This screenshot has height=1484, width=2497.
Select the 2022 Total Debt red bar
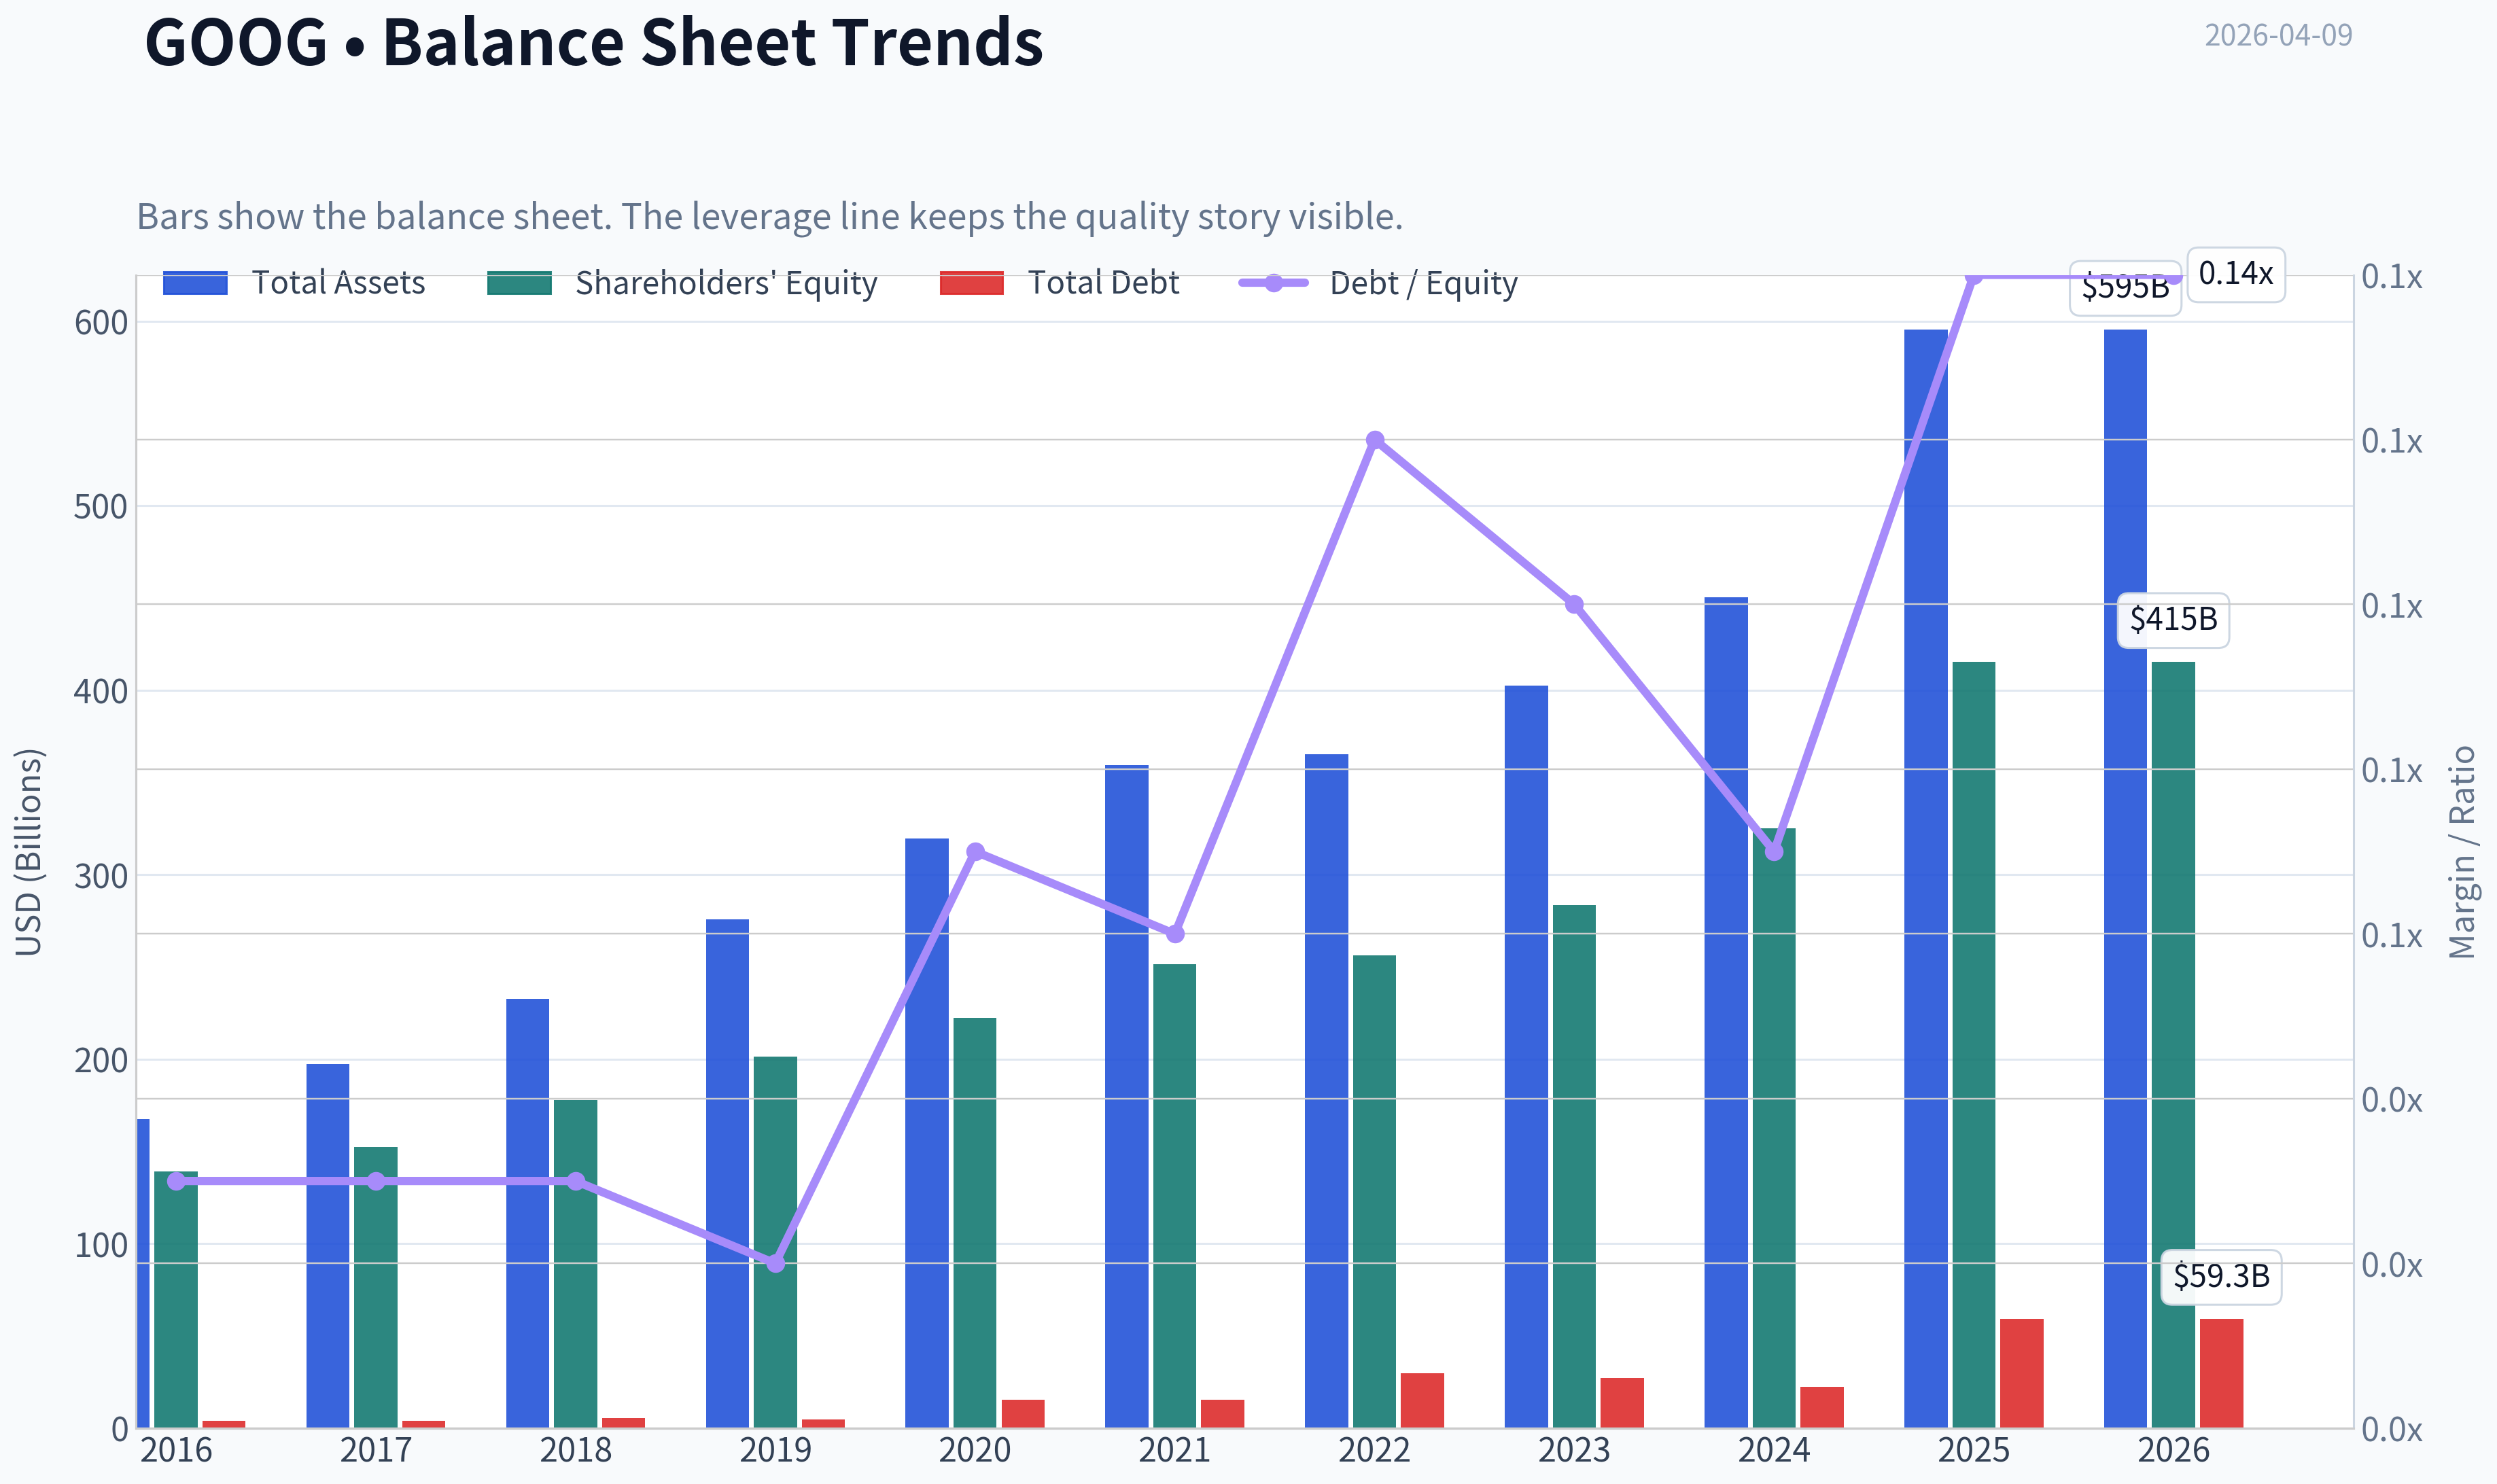point(1422,1400)
